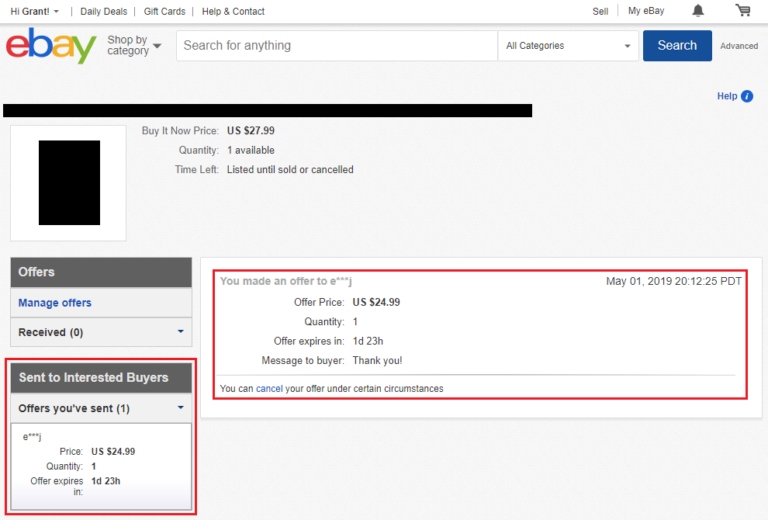This screenshot has height=520, width=768.
Task: Focus the Search for anything field
Action: (336, 46)
